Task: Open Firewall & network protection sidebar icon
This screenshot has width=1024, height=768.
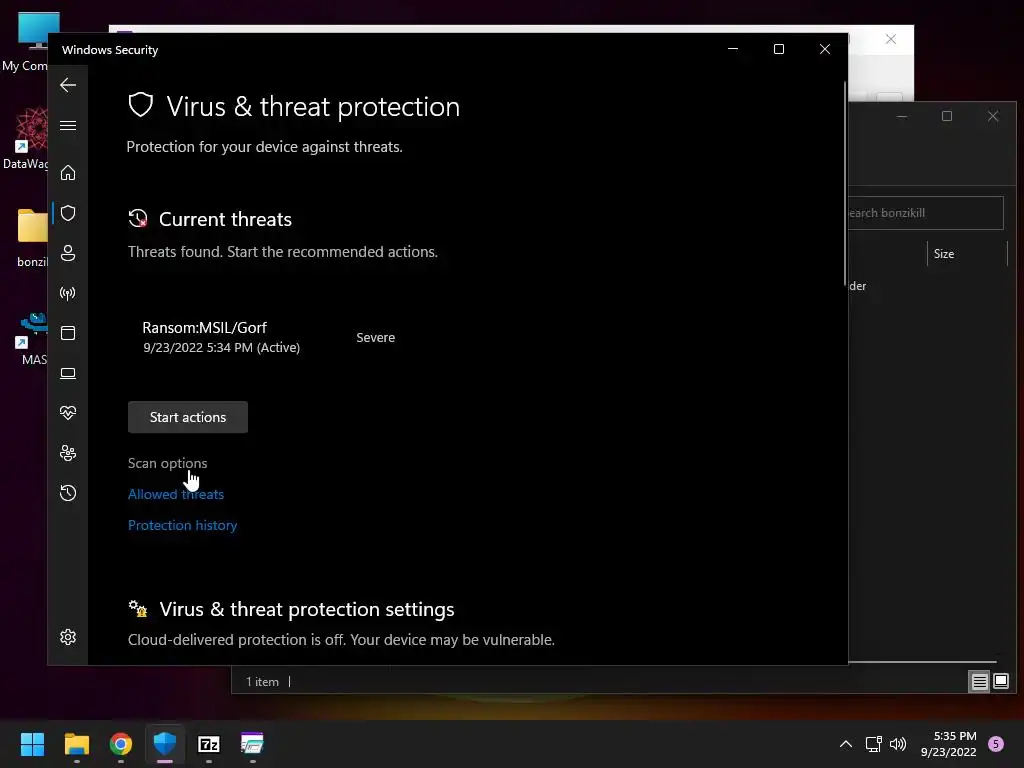Action: click(68, 293)
